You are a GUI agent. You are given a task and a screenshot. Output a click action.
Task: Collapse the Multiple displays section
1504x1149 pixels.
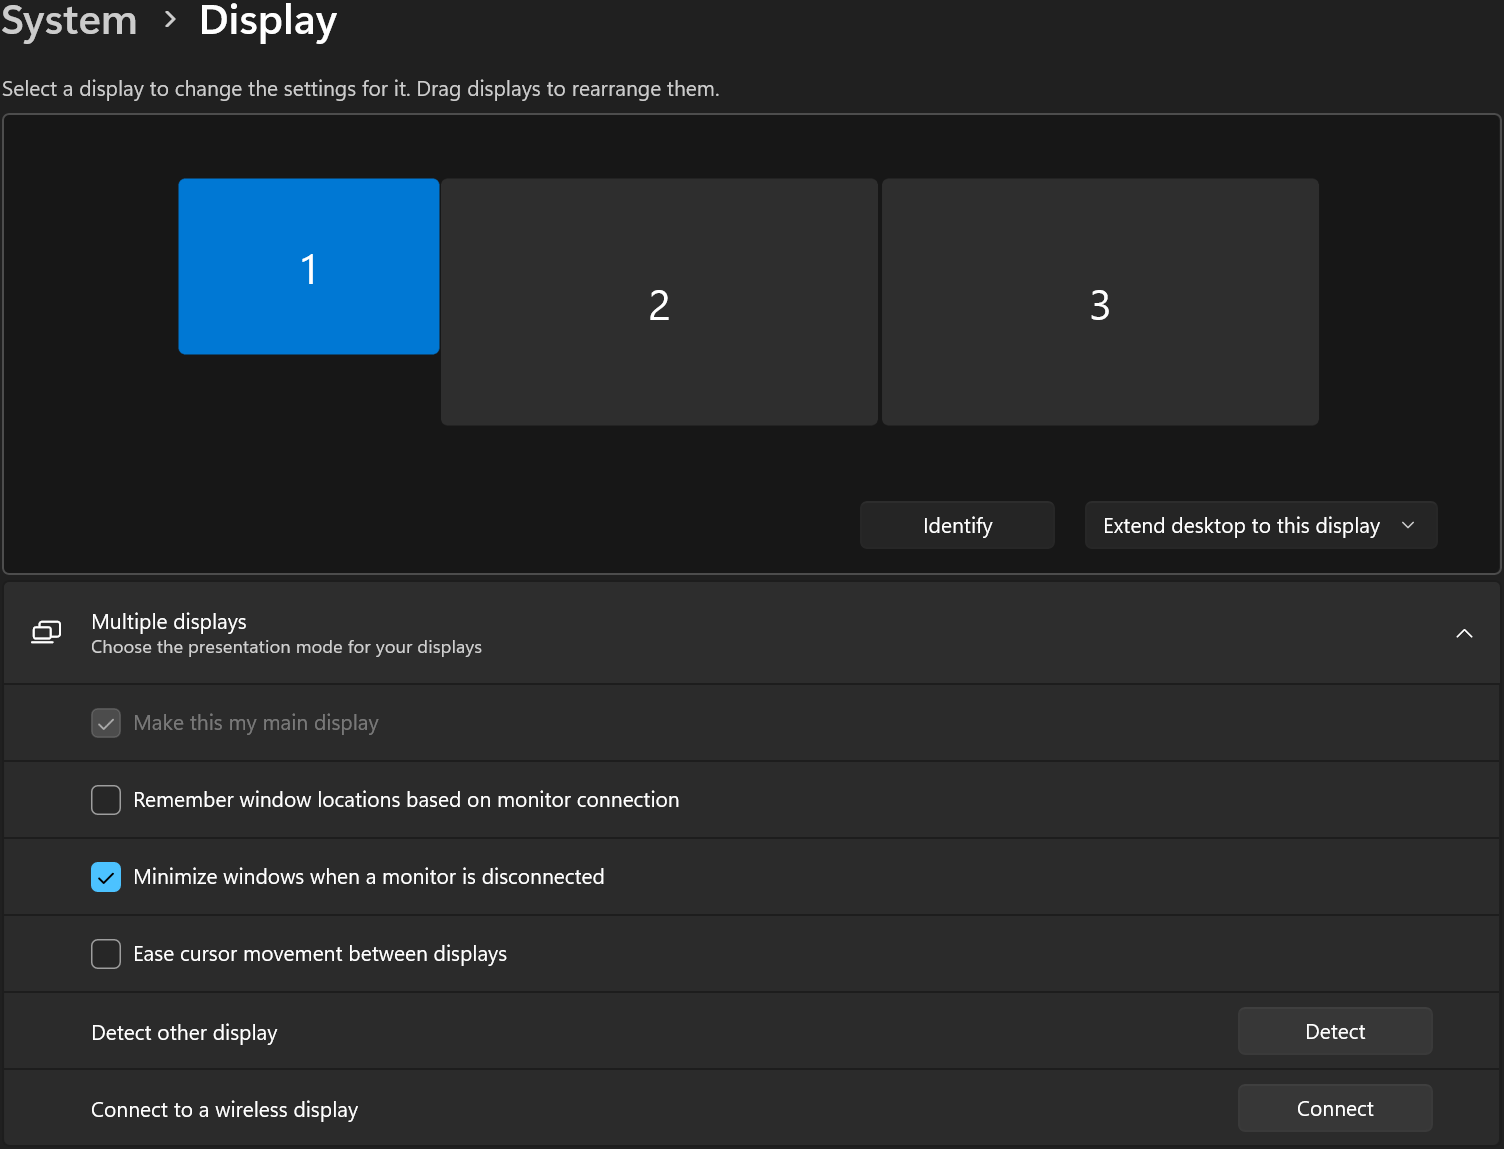[x=1464, y=633]
